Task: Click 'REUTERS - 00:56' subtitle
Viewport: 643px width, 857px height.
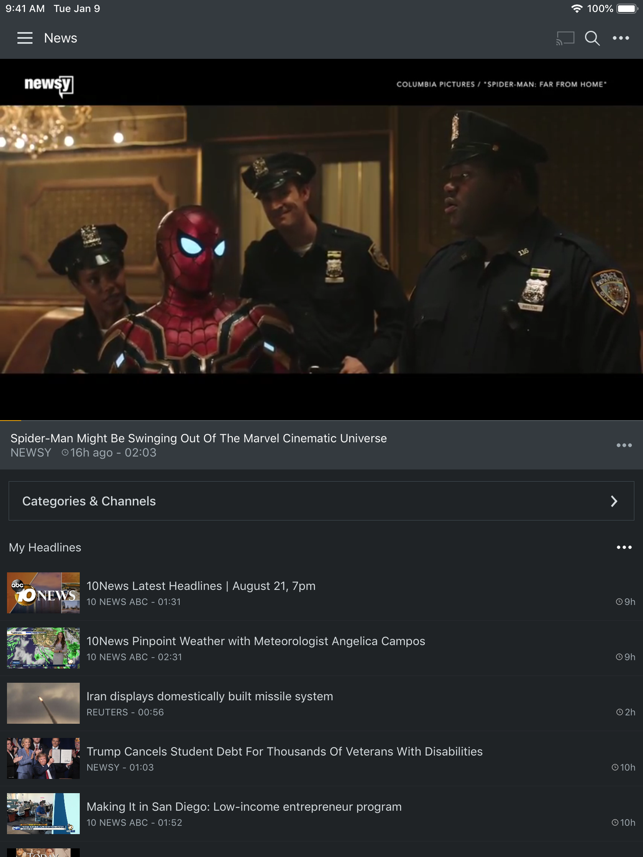Action: (125, 712)
